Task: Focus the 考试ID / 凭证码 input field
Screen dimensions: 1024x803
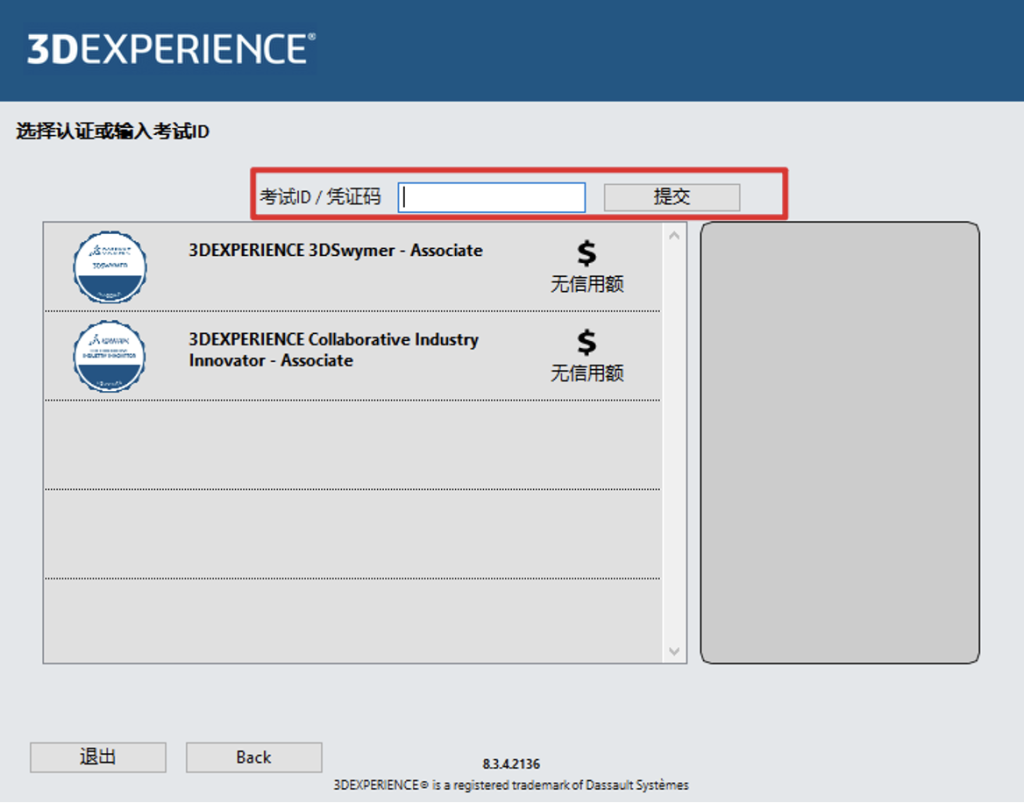Action: click(x=491, y=198)
